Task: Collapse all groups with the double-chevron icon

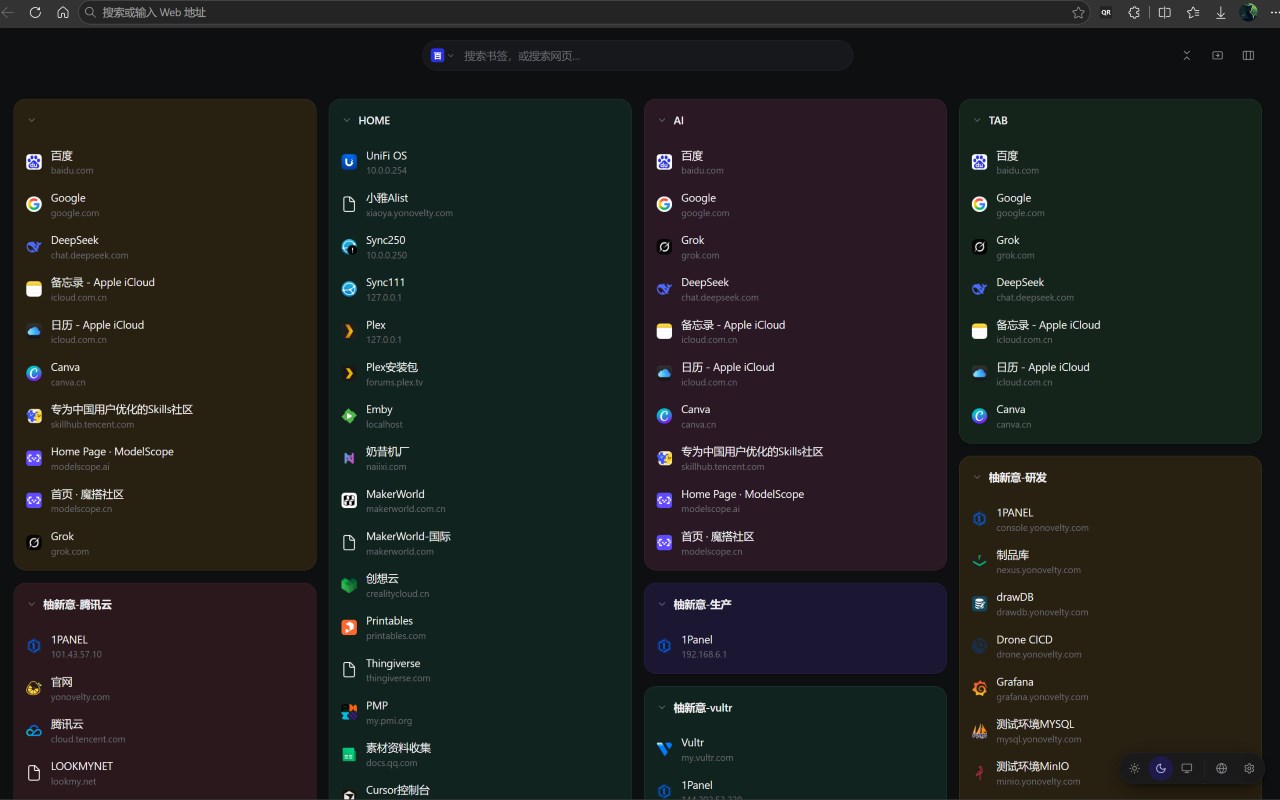Action: click(x=1187, y=56)
